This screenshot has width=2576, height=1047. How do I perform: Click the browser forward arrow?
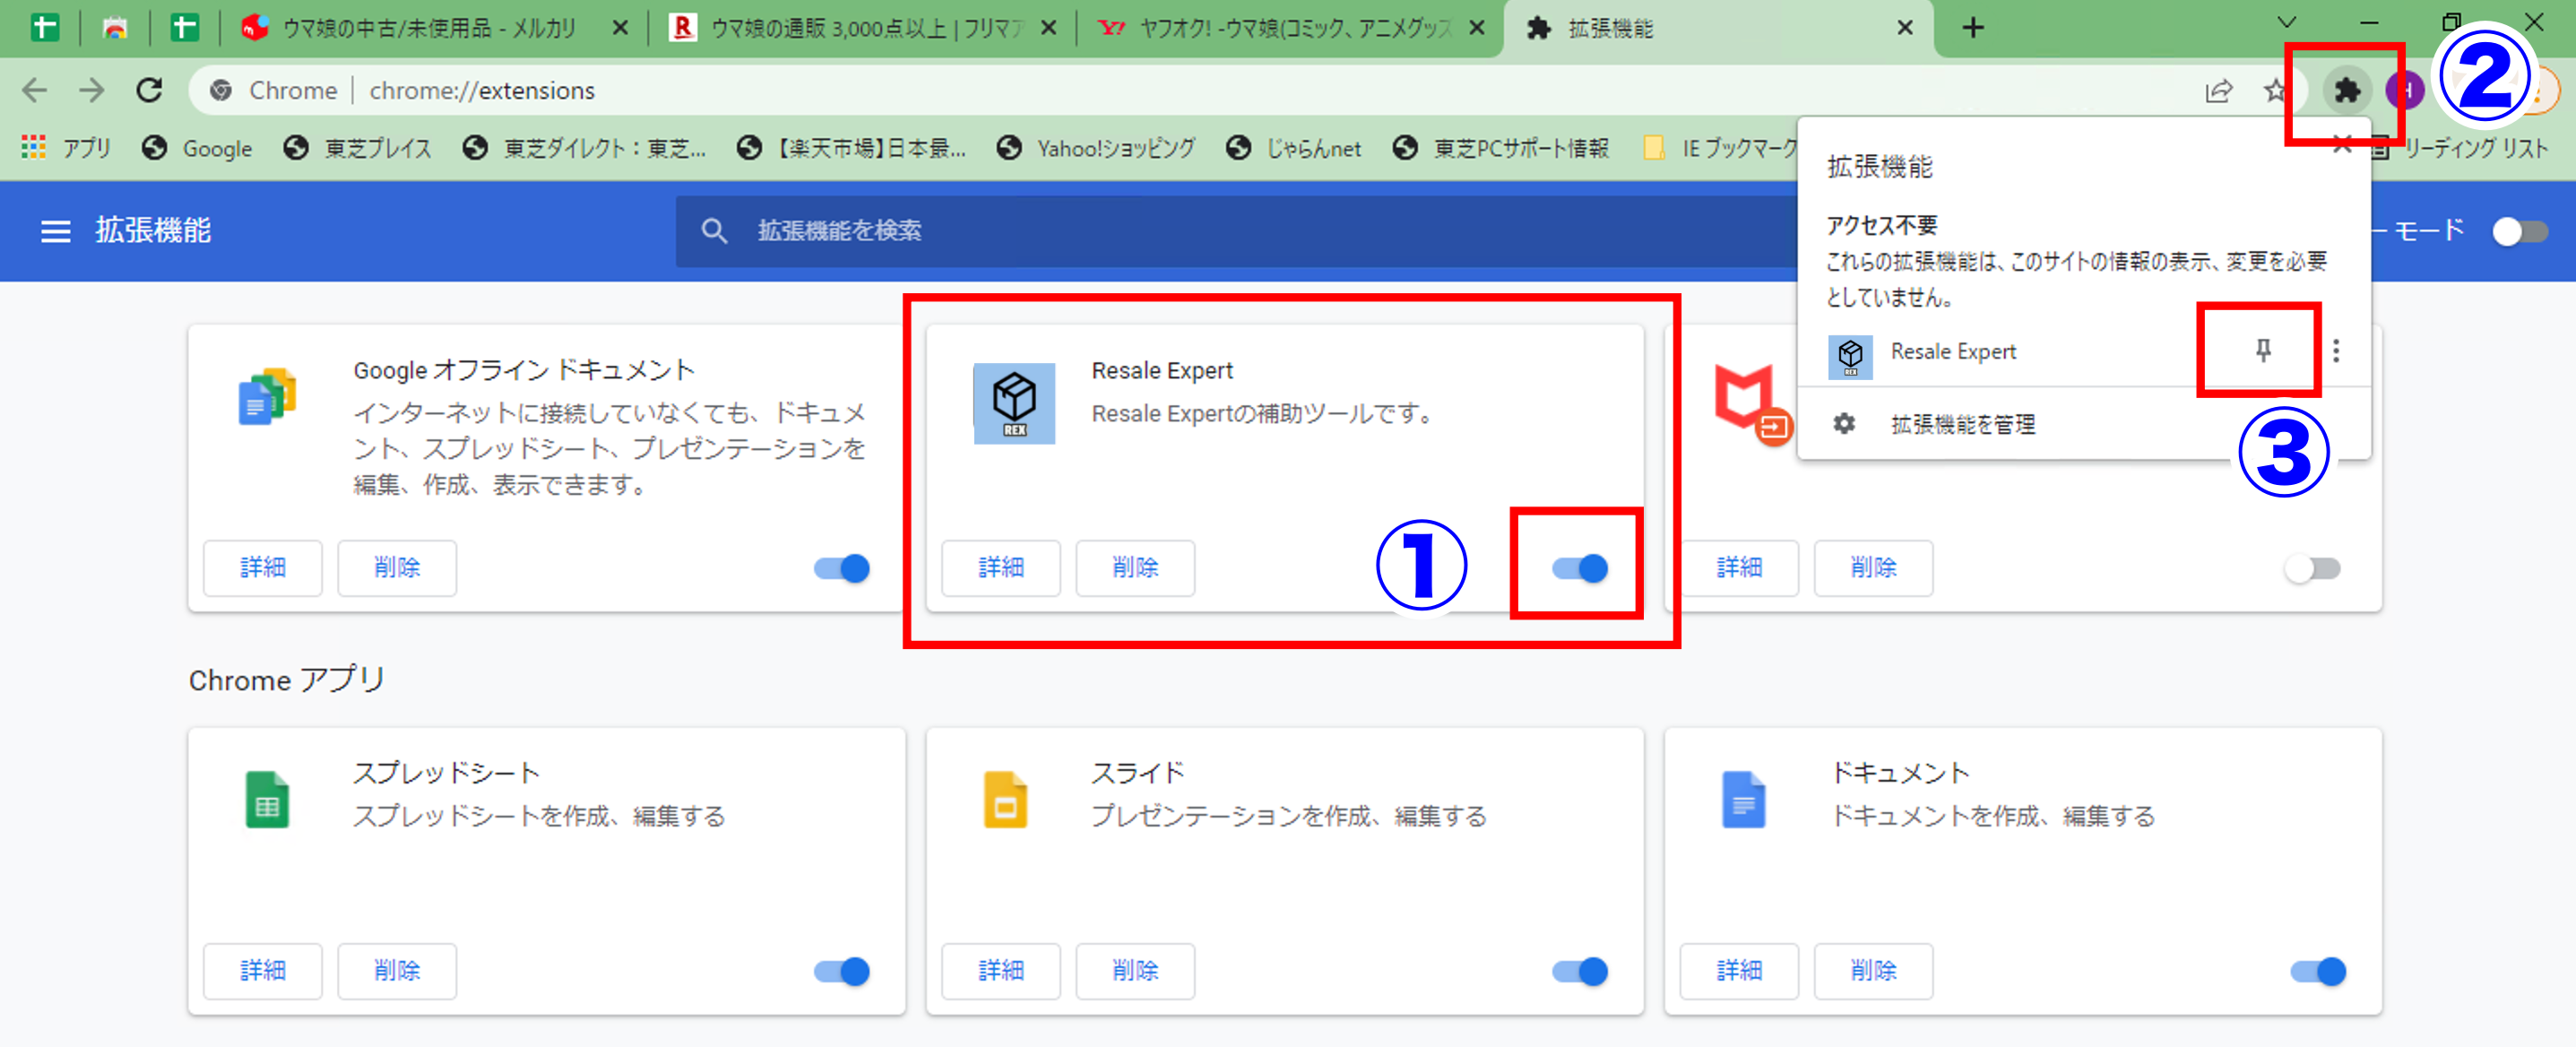coord(92,90)
